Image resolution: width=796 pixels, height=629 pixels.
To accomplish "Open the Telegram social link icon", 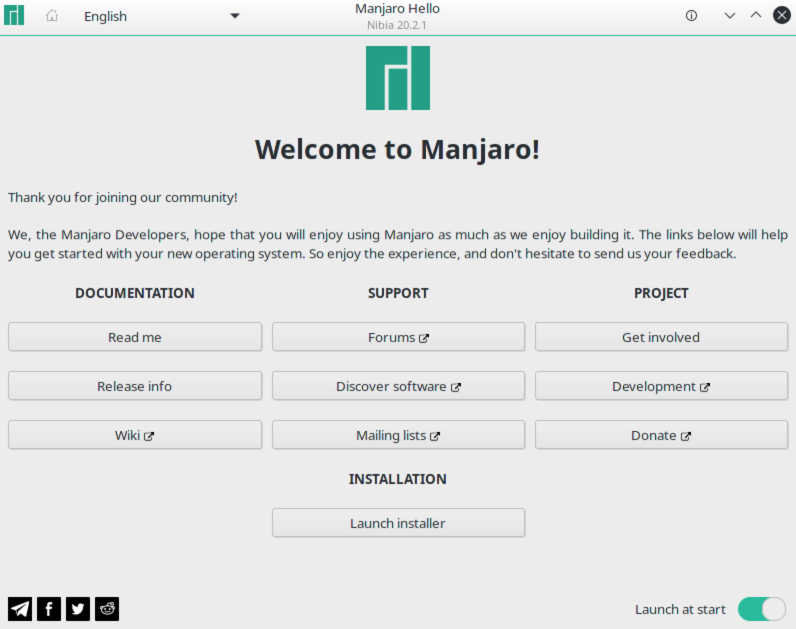I will 20,609.
